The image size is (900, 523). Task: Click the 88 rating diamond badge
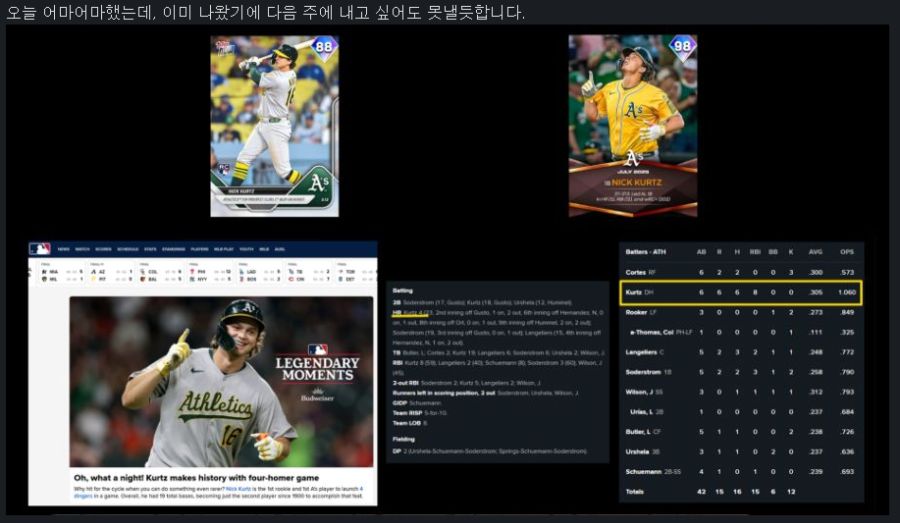click(x=324, y=47)
